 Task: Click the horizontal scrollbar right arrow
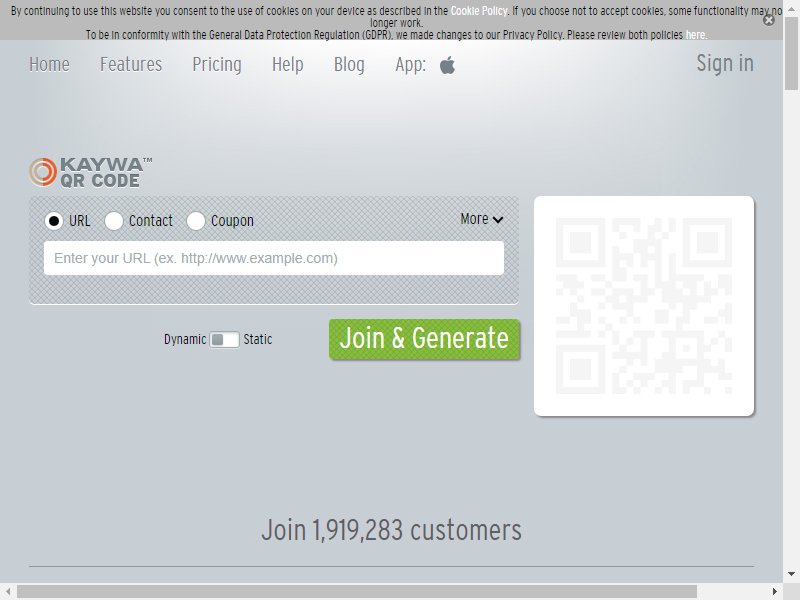tap(775, 591)
